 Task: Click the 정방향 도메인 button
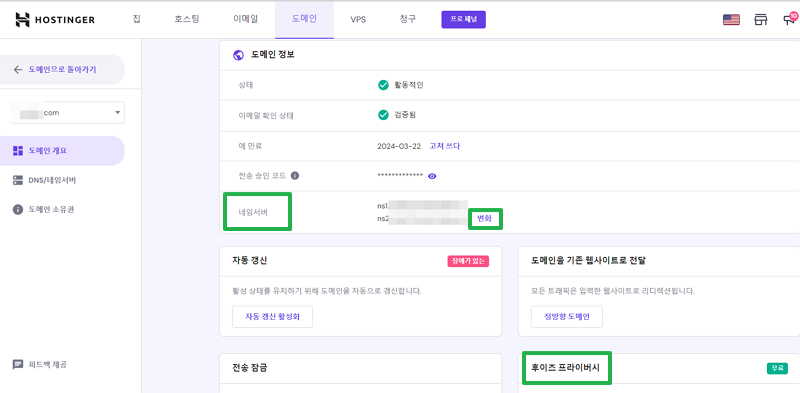click(567, 316)
